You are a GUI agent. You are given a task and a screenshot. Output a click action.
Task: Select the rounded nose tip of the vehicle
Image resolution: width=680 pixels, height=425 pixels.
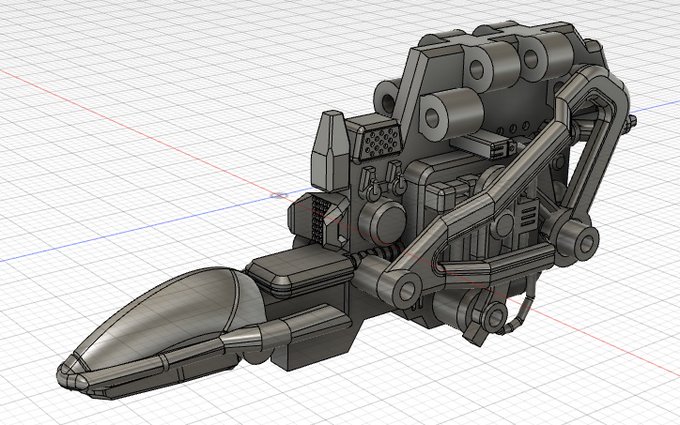(x=72, y=375)
